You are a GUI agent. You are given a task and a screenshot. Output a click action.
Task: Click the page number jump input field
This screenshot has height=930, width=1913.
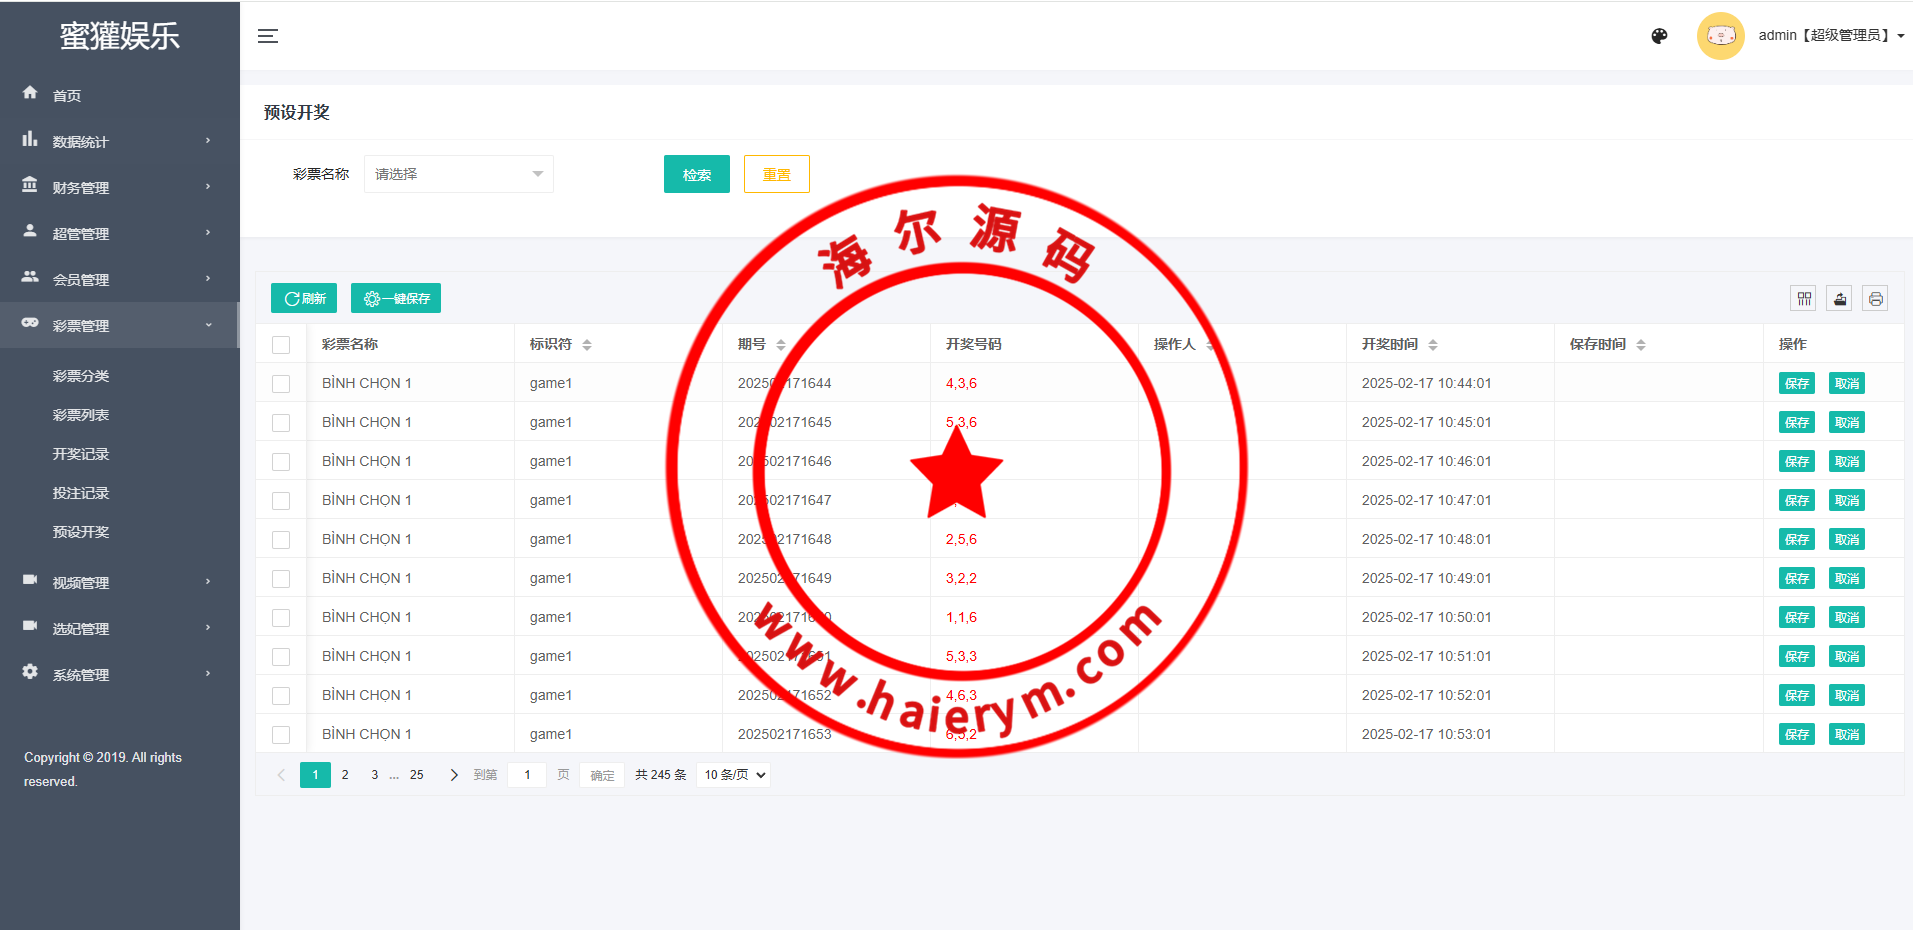pos(527,775)
